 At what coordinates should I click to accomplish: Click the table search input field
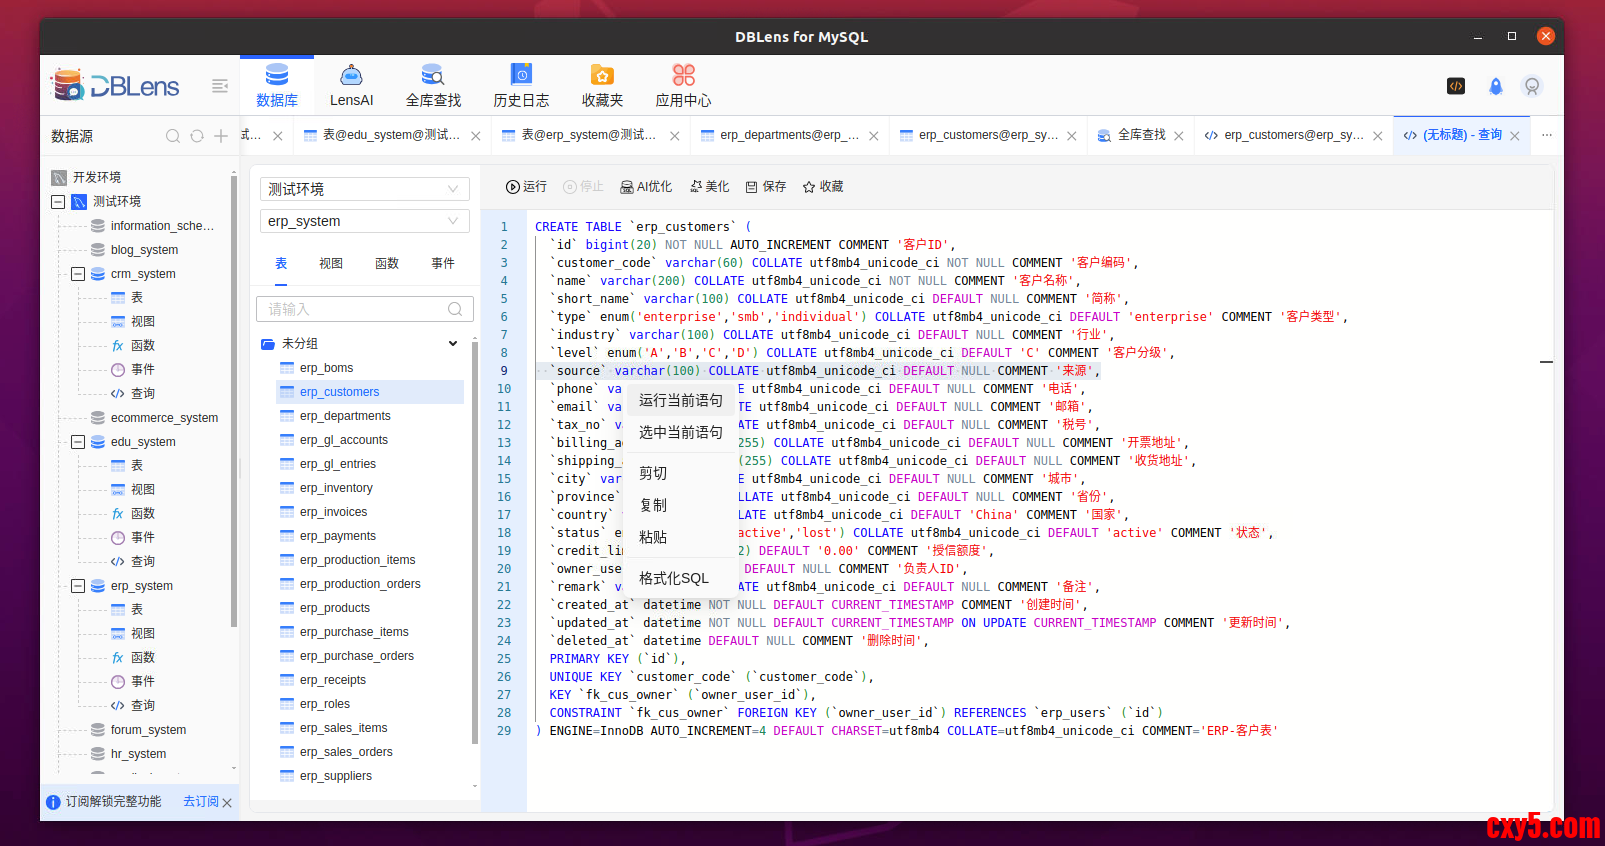pyautogui.click(x=355, y=310)
